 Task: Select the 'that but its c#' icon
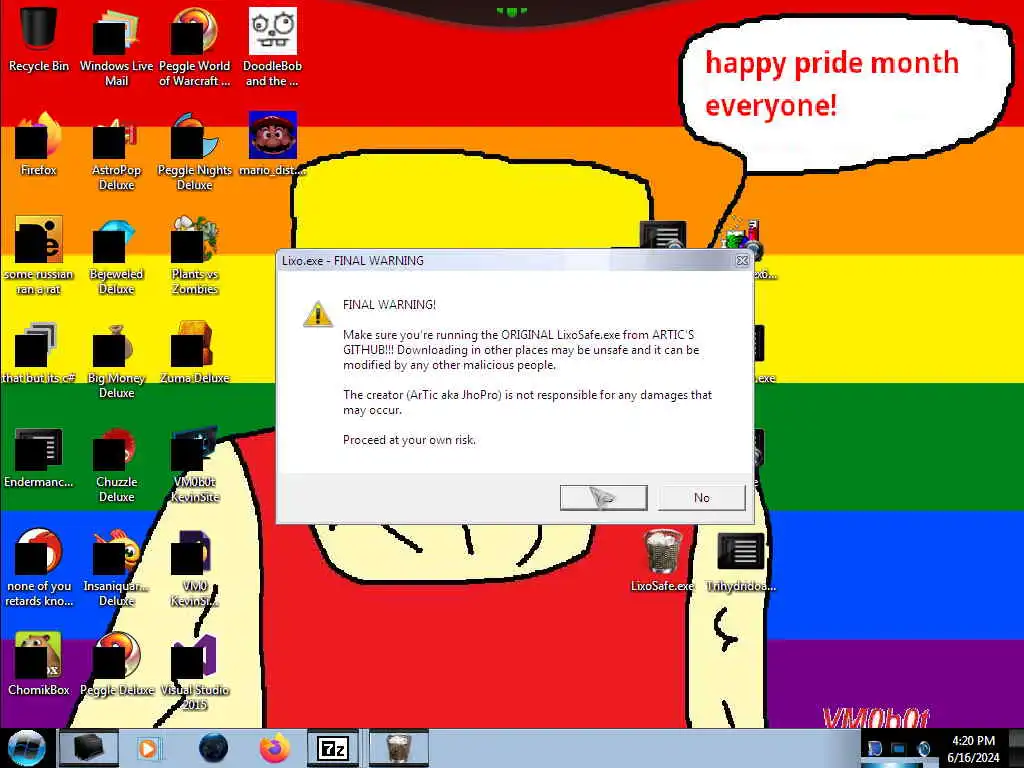tap(39, 353)
